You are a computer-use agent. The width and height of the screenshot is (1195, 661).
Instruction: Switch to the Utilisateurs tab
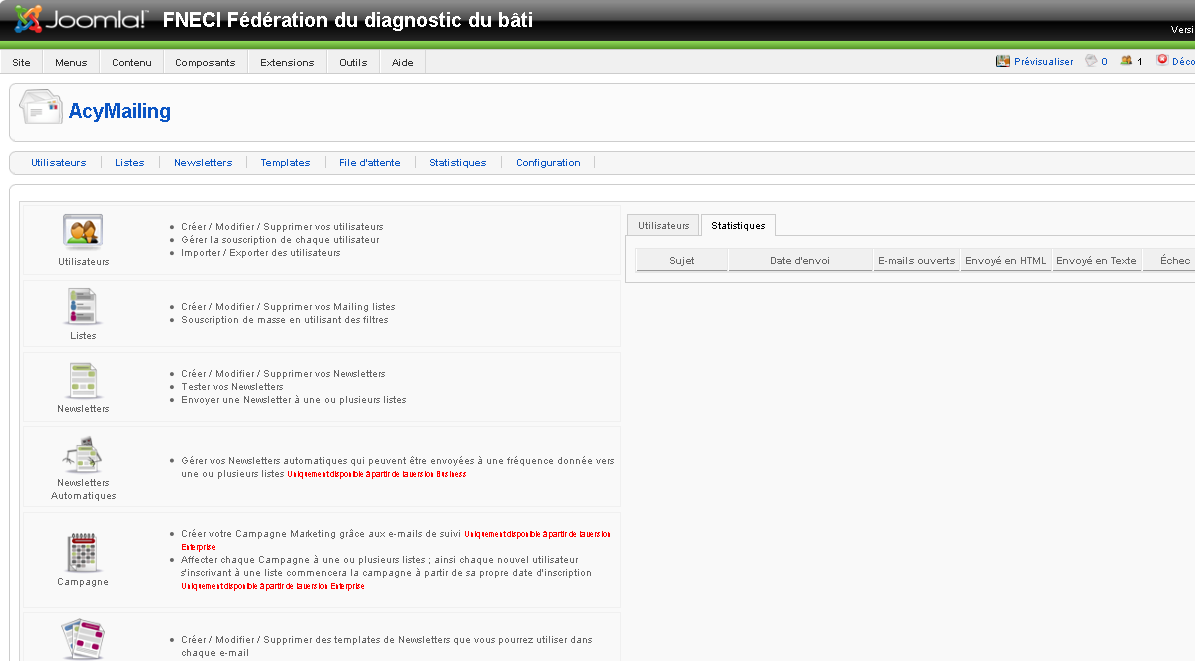(663, 226)
